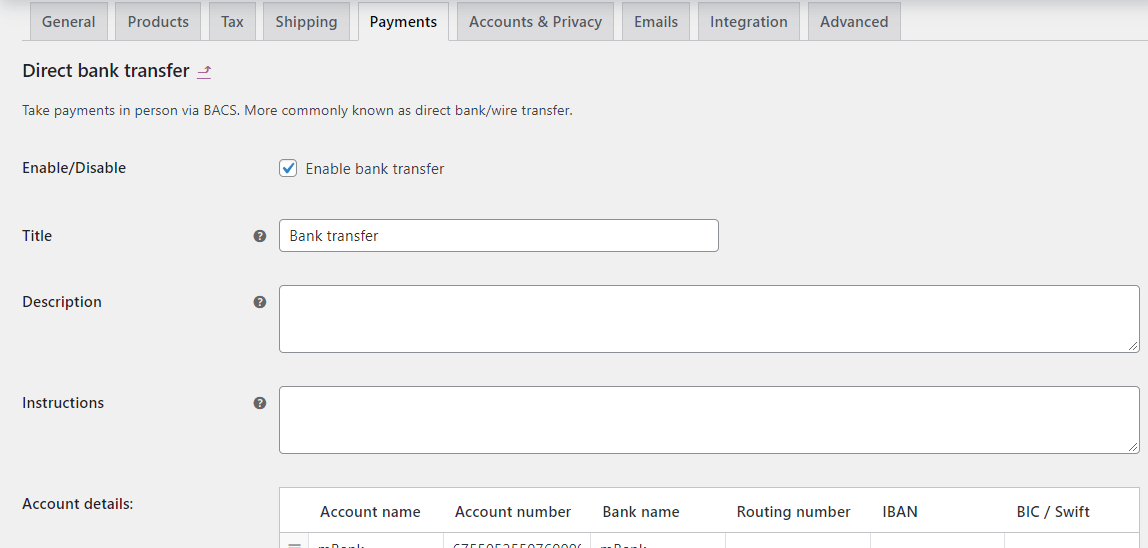Click inside the Description text area
Screen dimensions: 1148x548
pos(708,319)
